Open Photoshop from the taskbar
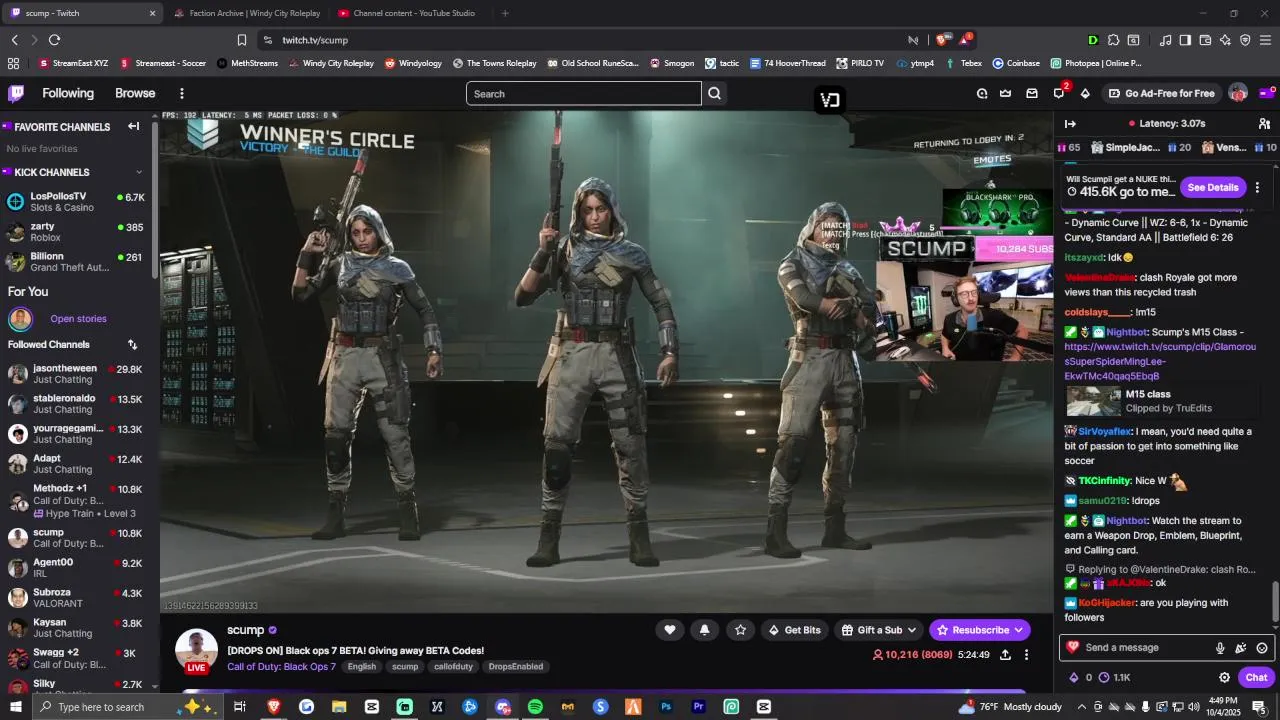This screenshot has width=1280, height=720. (666, 707)
